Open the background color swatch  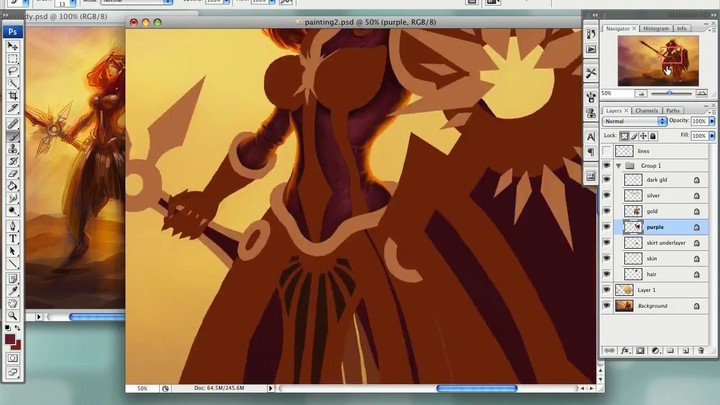coord(17,345)
